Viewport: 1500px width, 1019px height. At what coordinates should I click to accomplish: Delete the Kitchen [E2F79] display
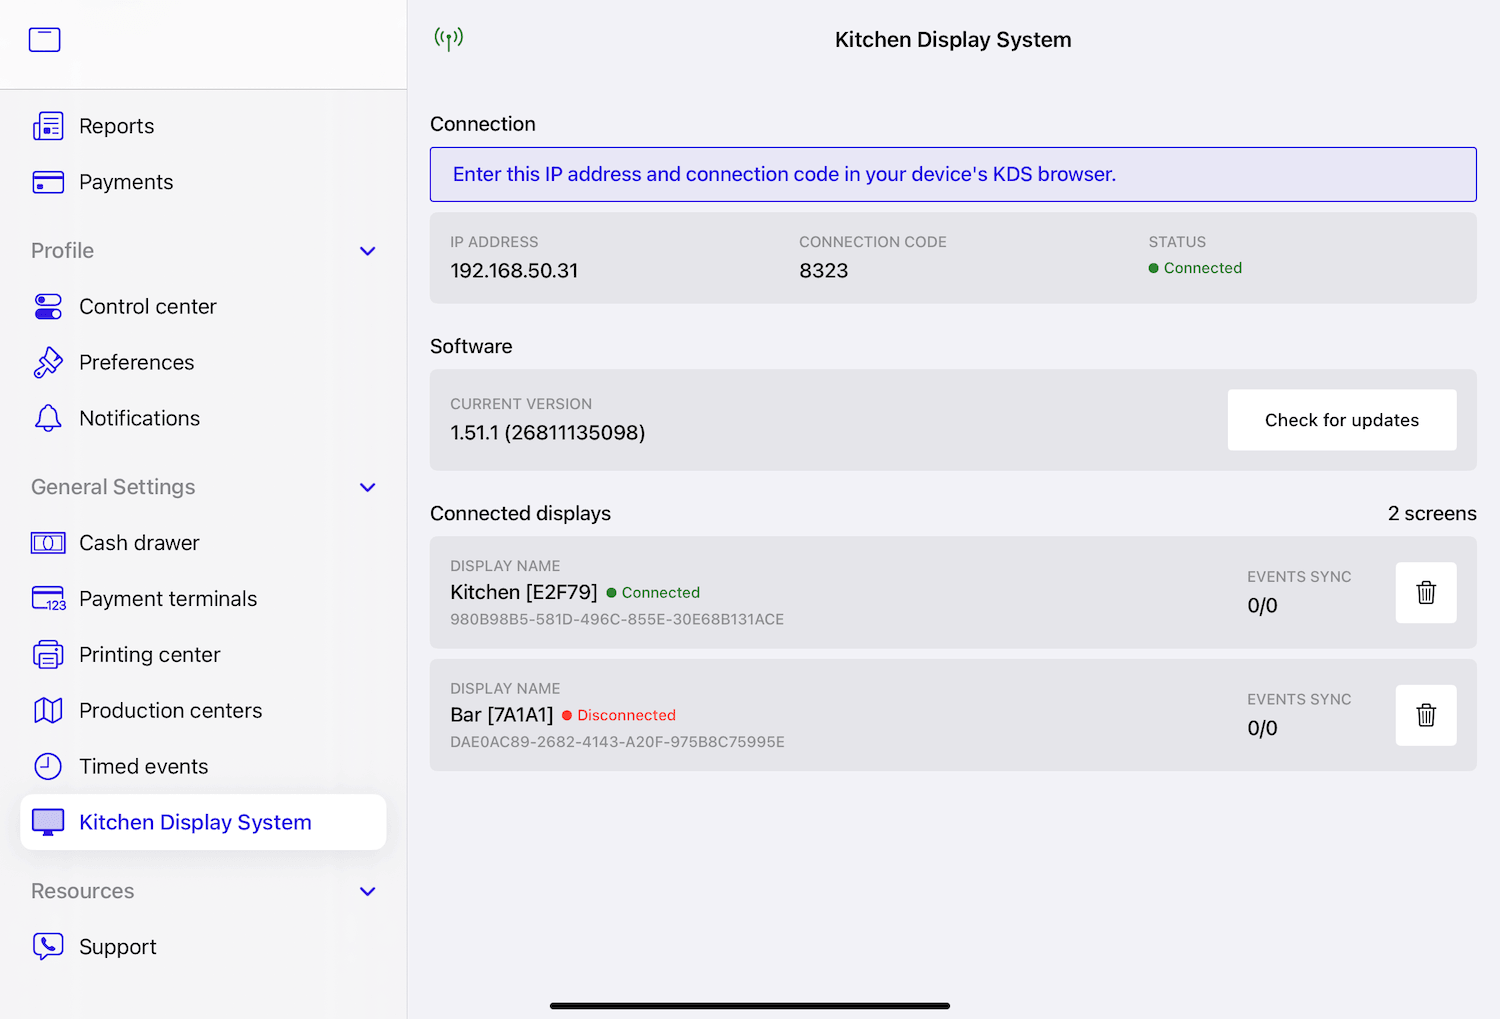pyautogui.click(x=1426, y=592)
